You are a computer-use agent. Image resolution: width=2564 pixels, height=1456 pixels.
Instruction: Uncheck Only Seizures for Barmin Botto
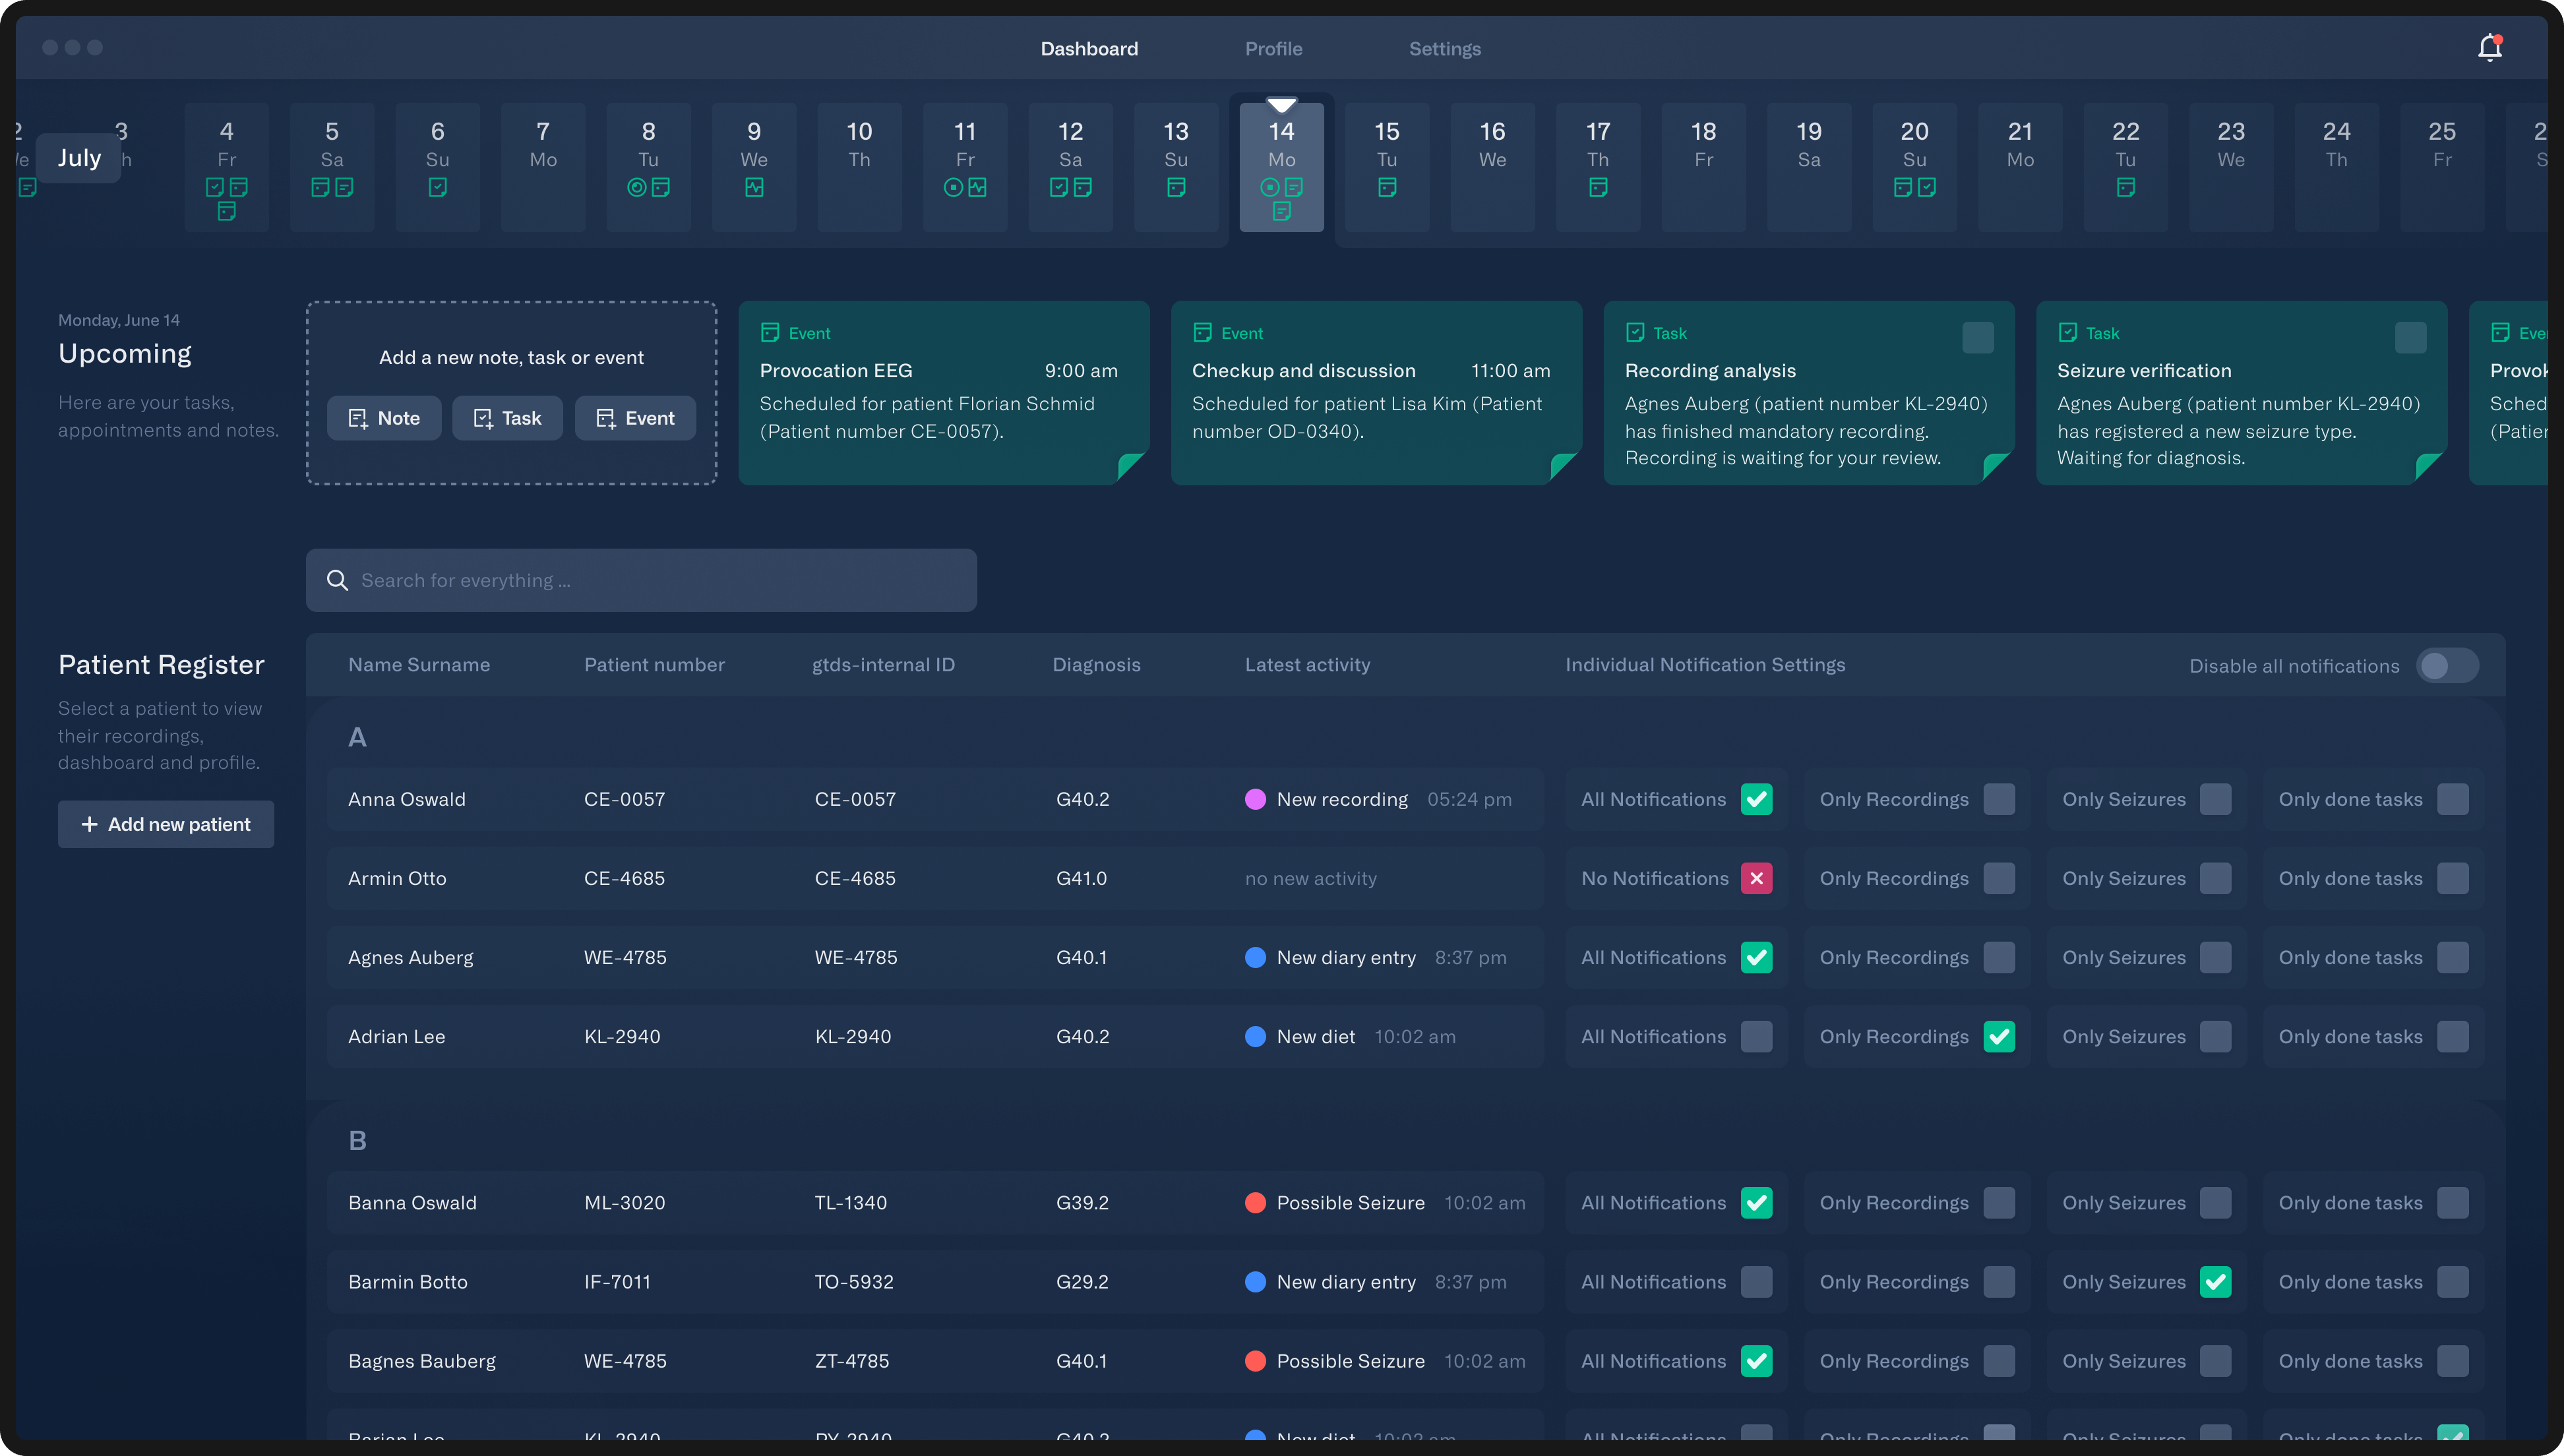(x=2215, y=1281)
